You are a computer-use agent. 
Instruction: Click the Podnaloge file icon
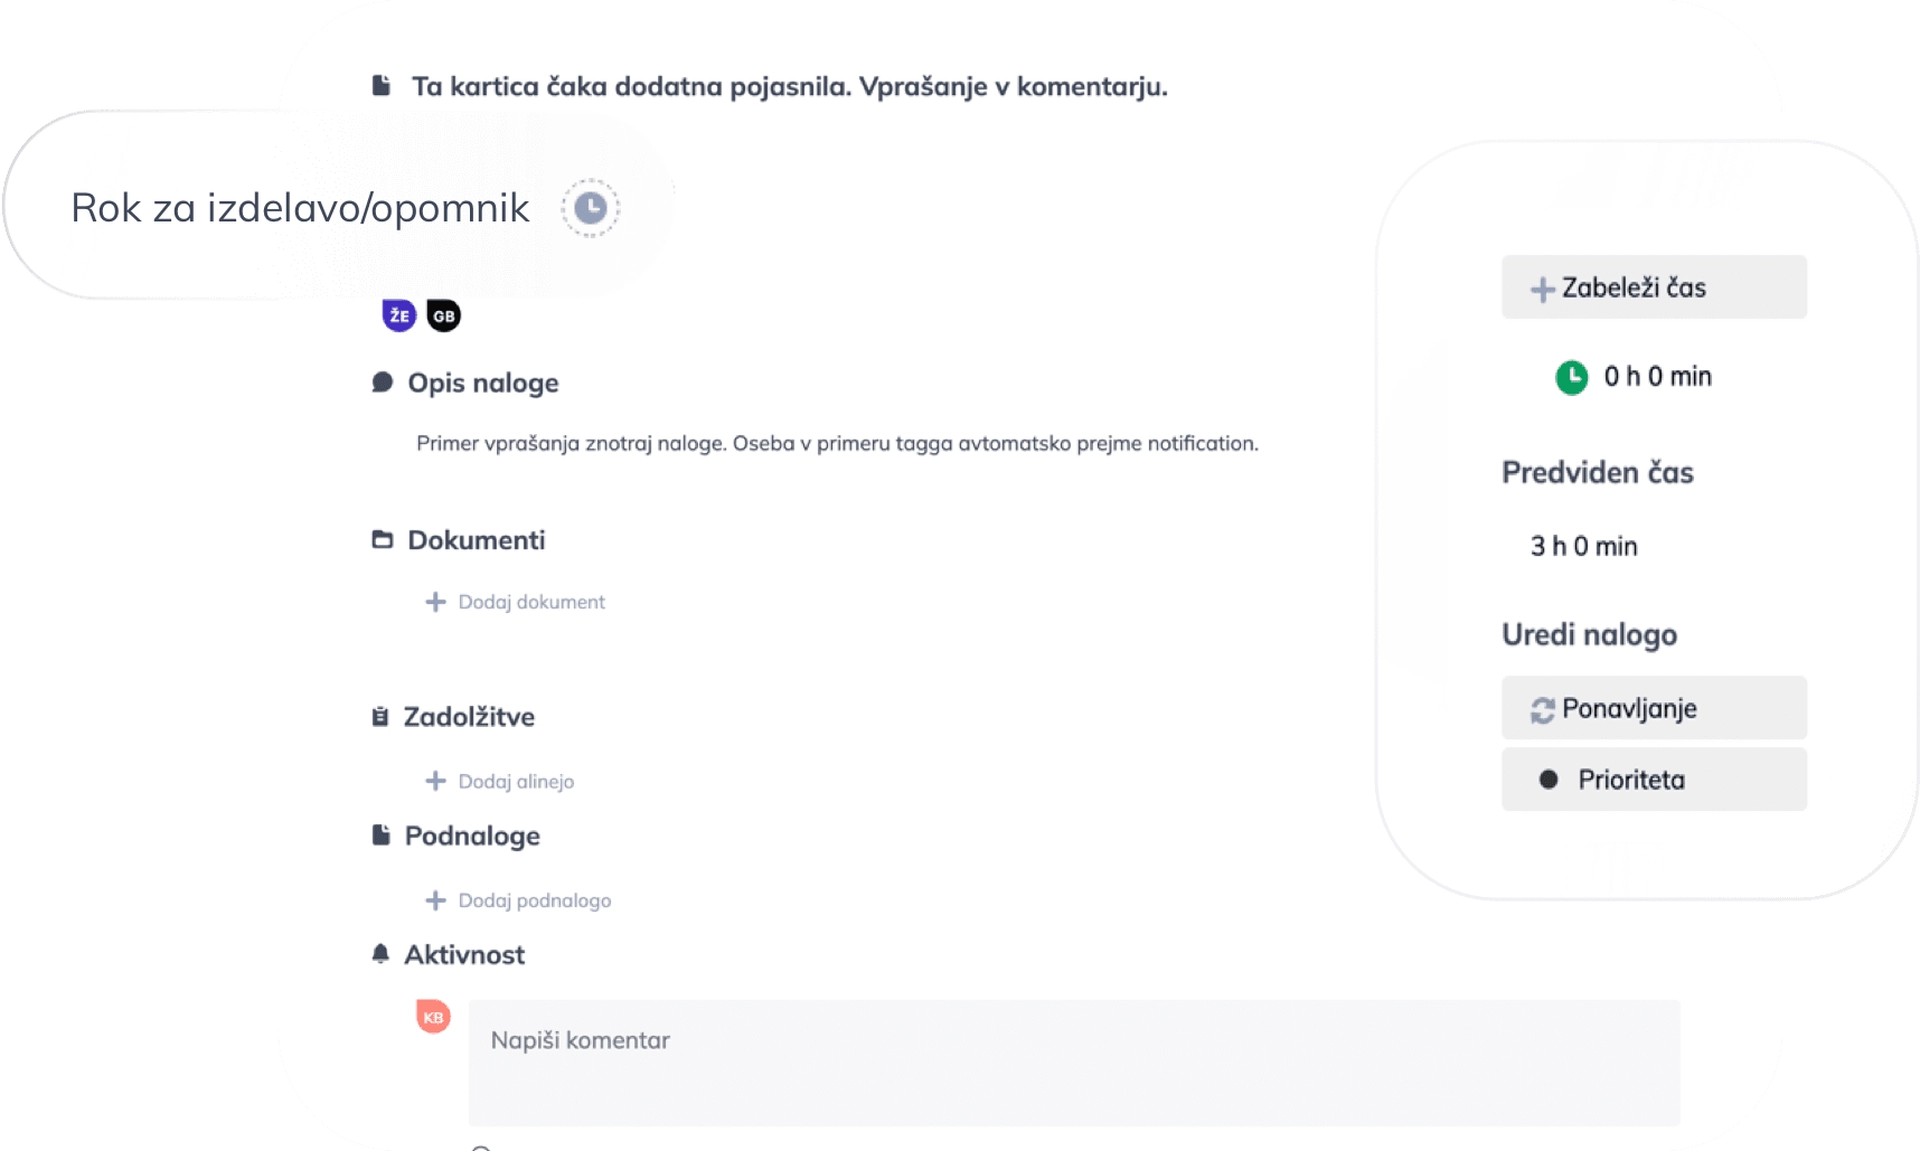coord(381,835)
